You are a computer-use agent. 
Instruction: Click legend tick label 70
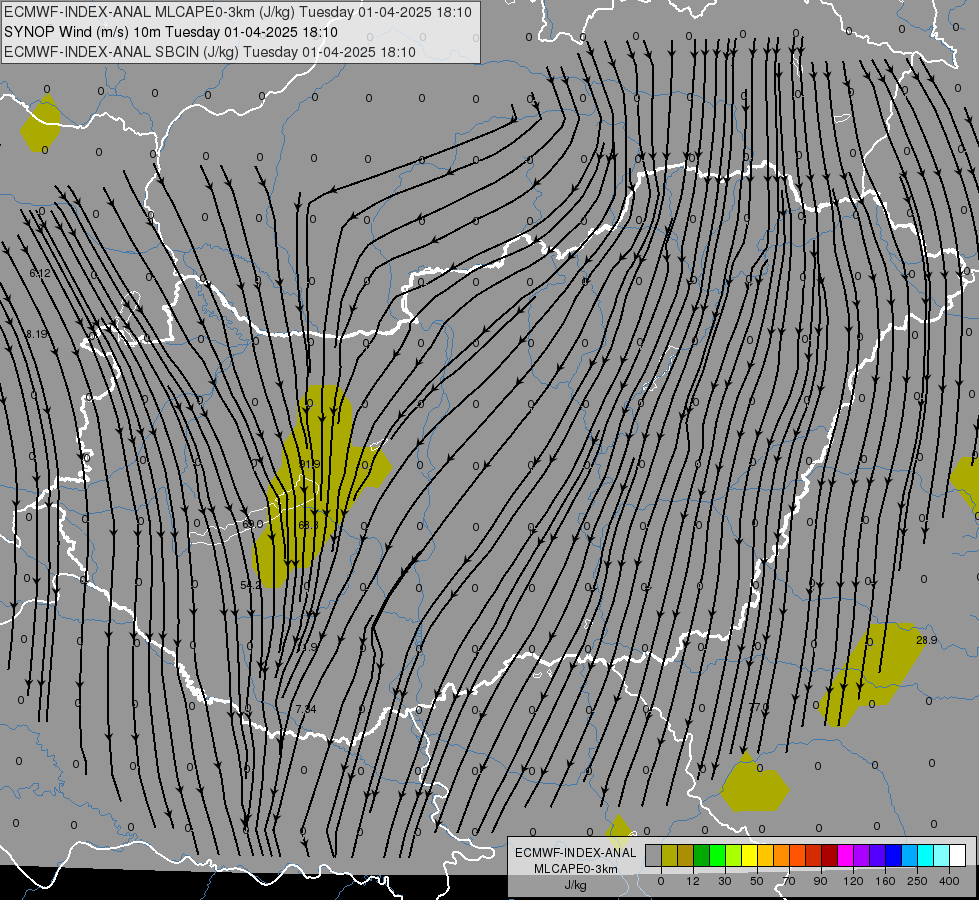tap(789, 881)
